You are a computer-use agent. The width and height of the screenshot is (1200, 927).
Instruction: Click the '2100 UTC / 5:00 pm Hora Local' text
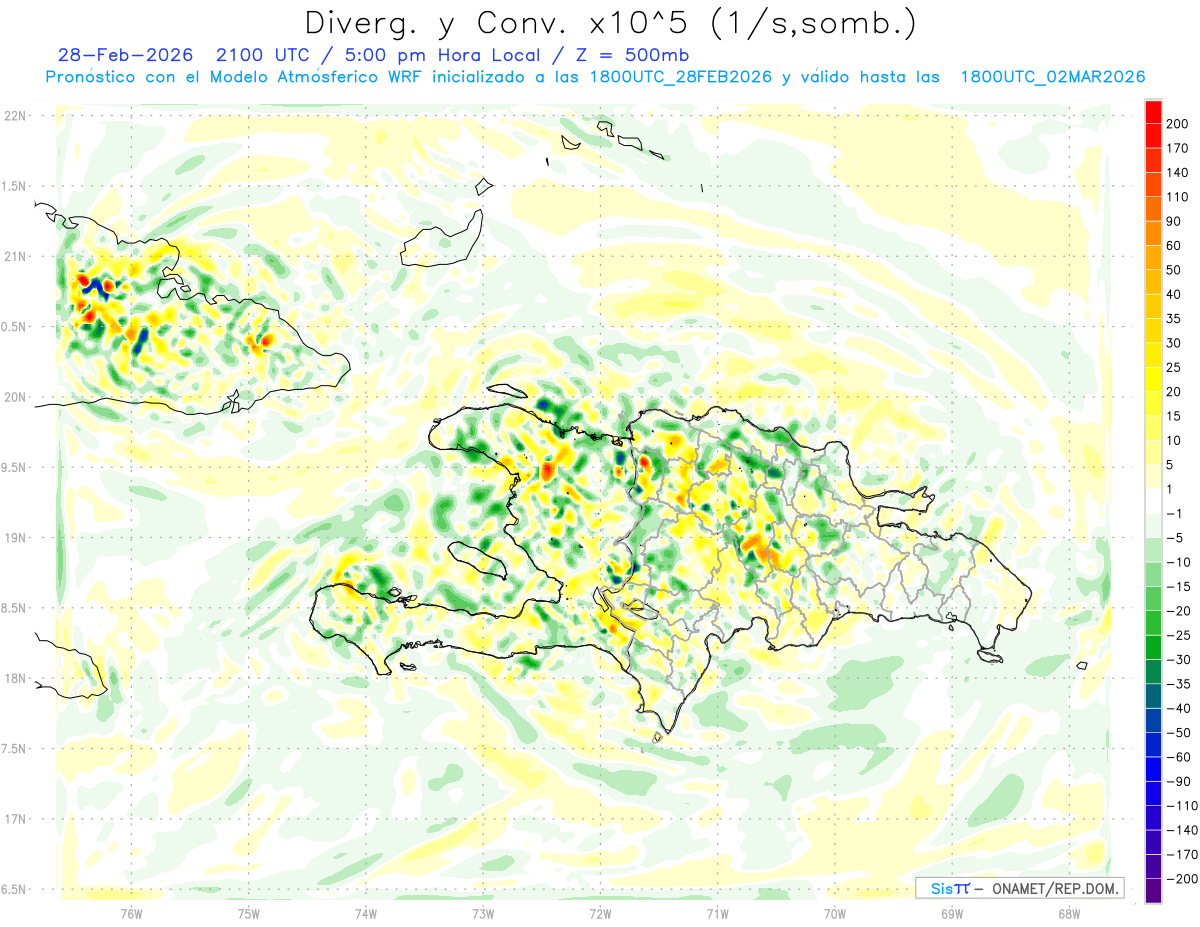[378, 56]
